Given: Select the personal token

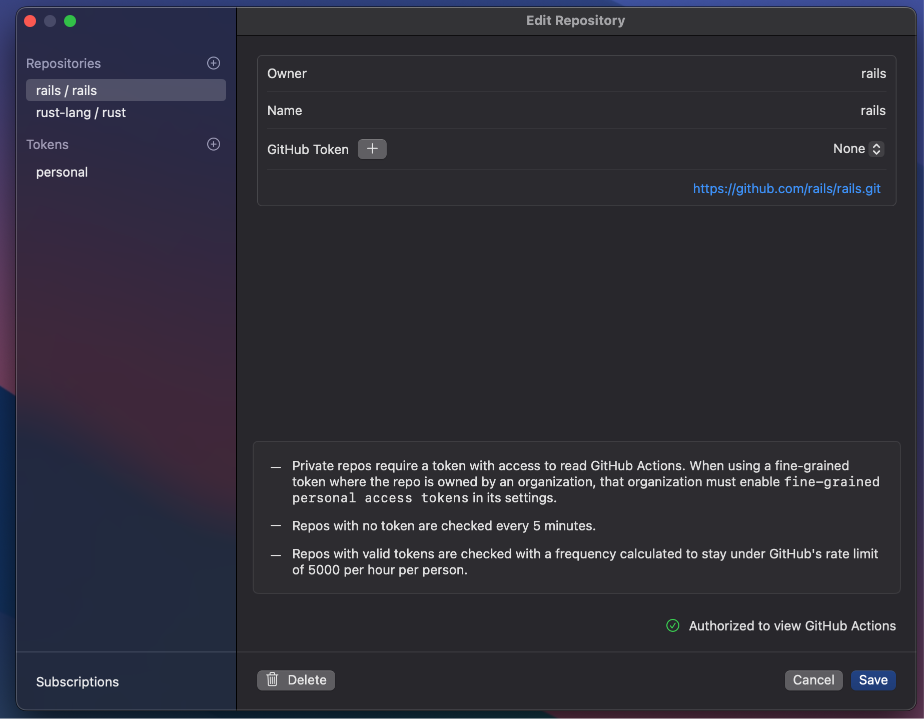Looking at the screenshot, I should coord(62,172).
